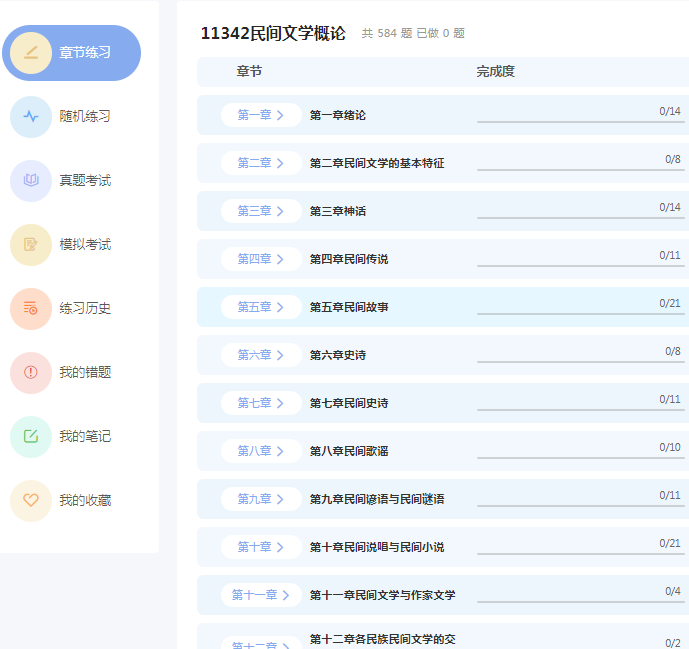The height and width of the screenshot is (649, 689).
Task: Select 第二章民间文学的基本特征 title
Action: tap(377, 163)
